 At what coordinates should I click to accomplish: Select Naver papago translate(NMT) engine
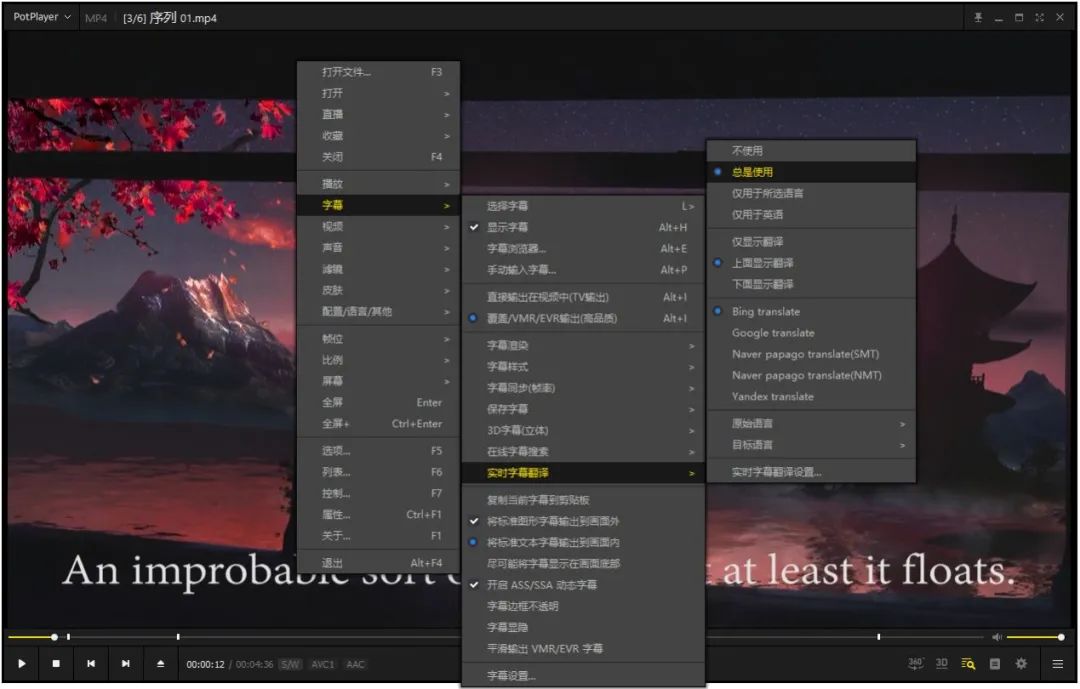pyautogui.click(x=811, y=376)
